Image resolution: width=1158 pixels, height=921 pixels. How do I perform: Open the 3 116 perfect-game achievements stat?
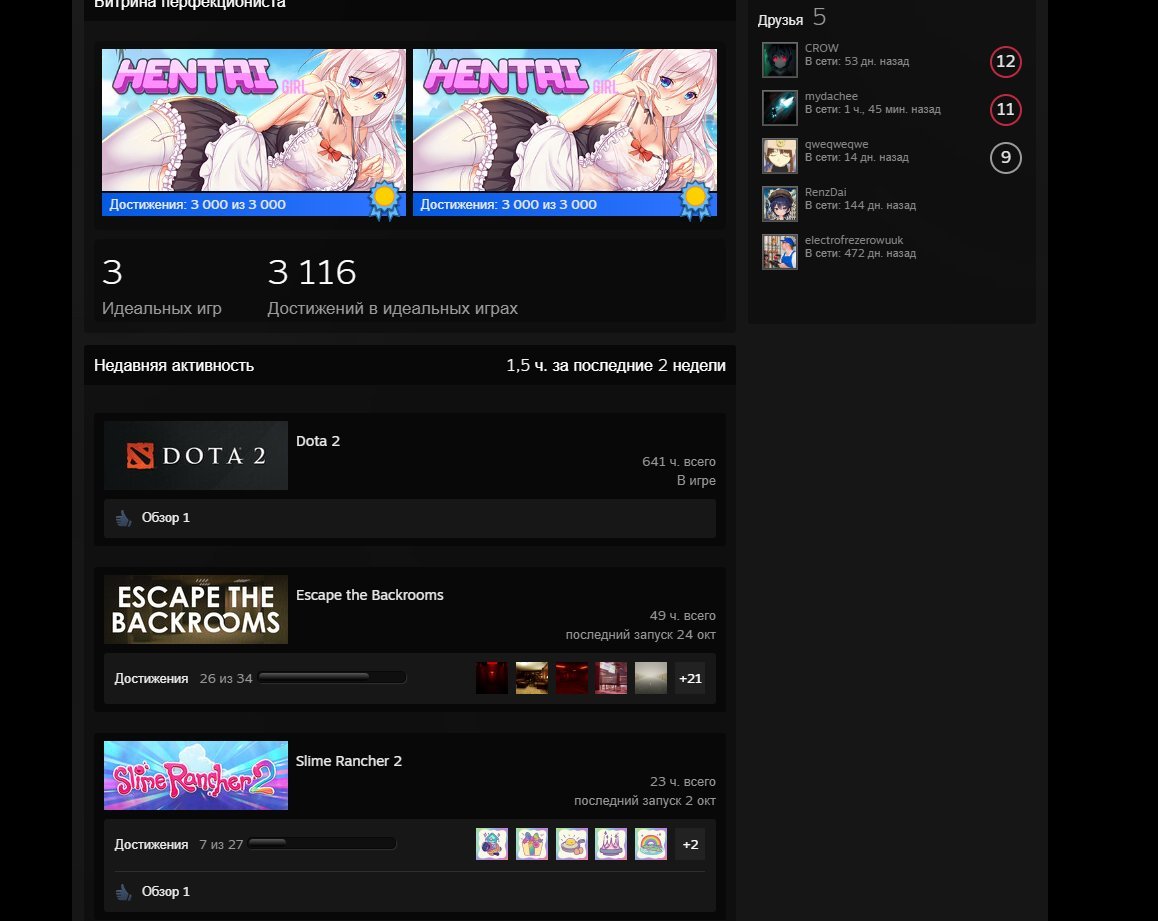click(312, 273)
